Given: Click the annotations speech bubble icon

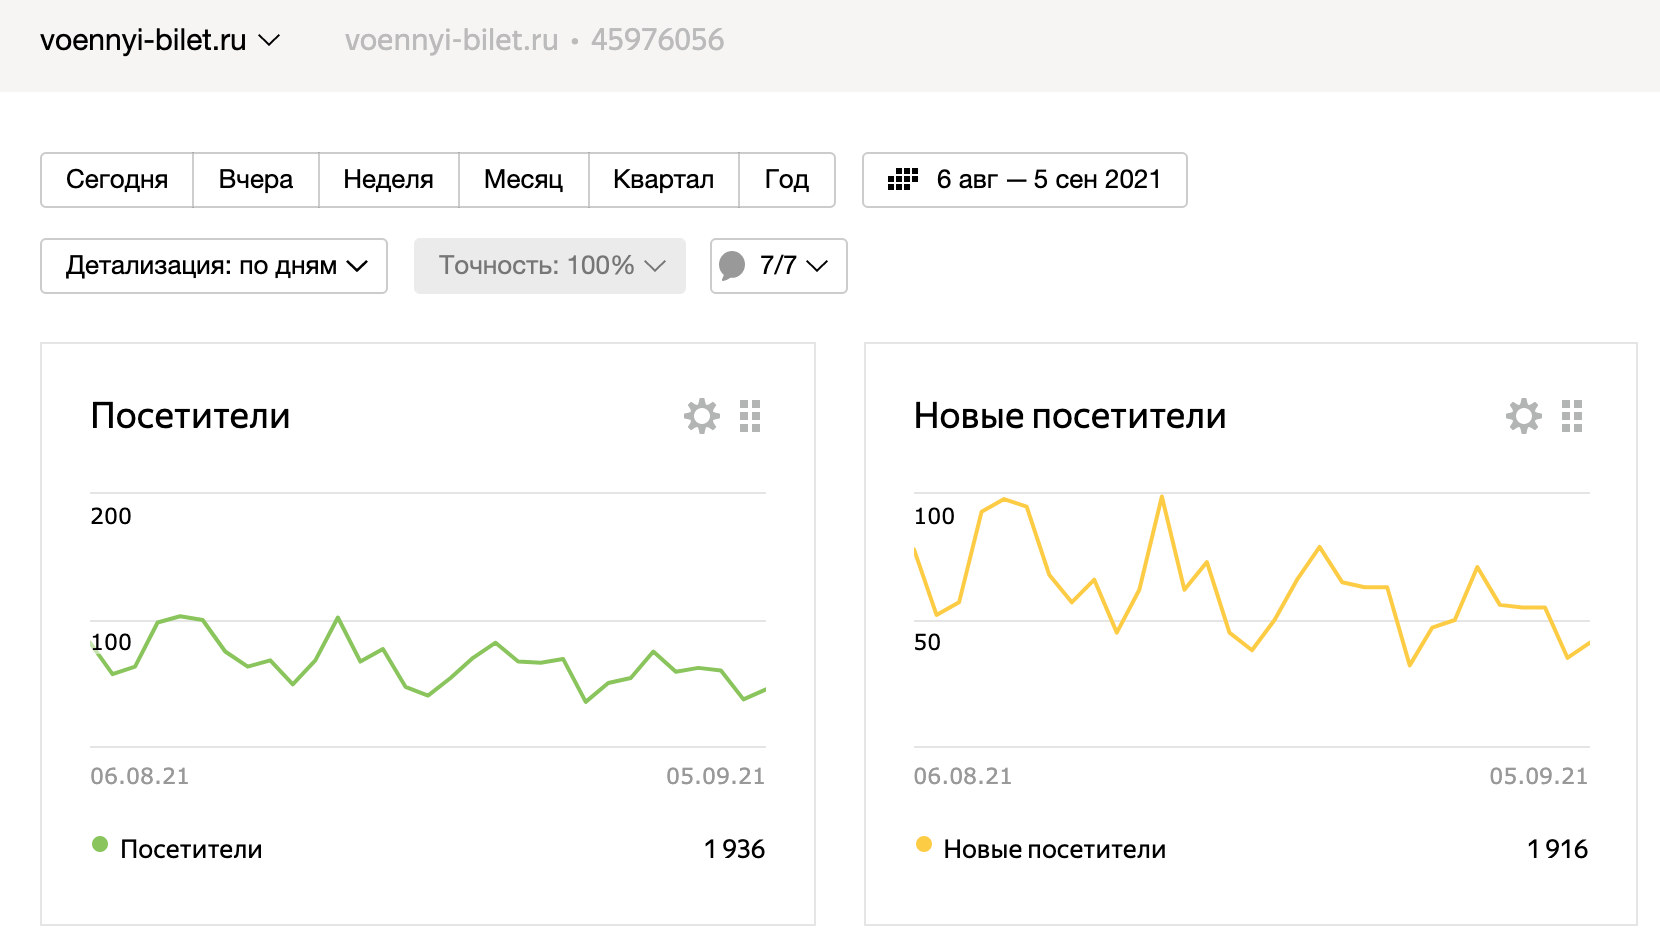Looking at the screenshot, I should click(x=732, y=266).
